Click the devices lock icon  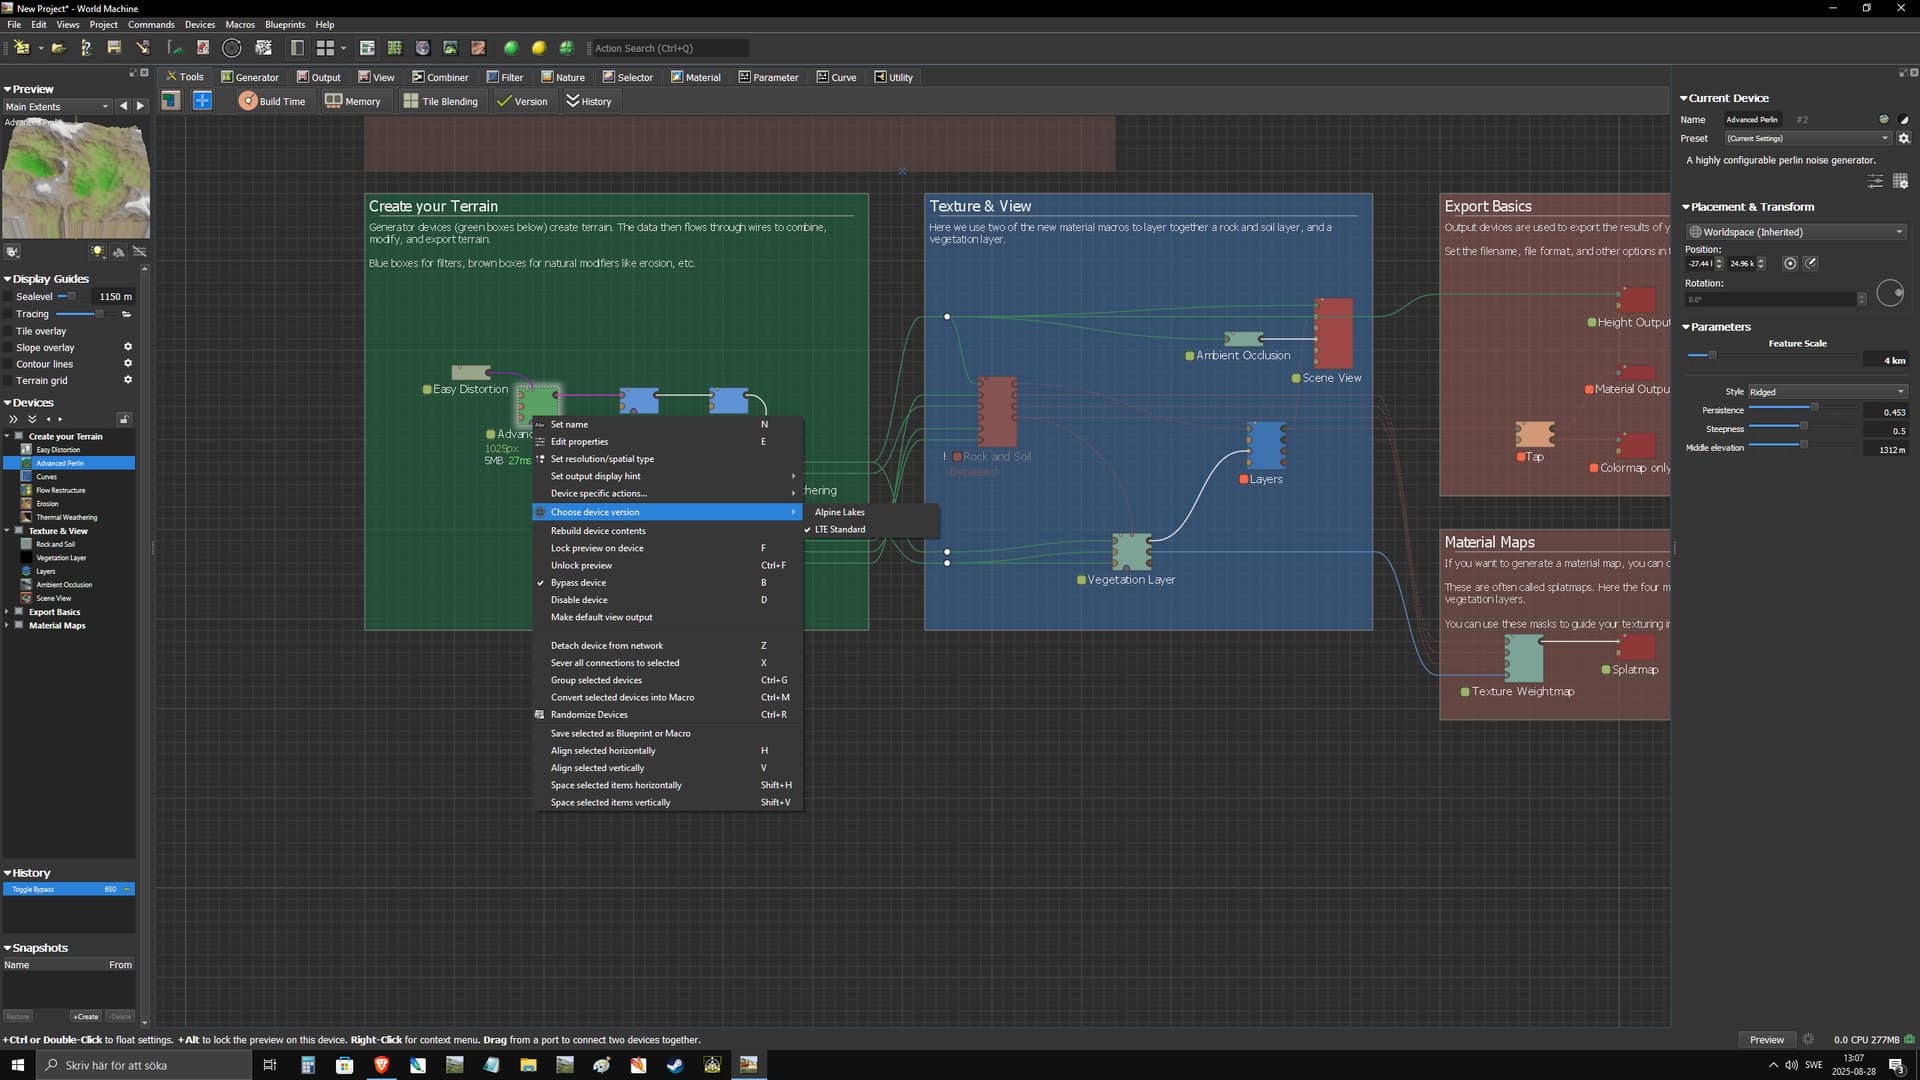click(x=124, y=419)
